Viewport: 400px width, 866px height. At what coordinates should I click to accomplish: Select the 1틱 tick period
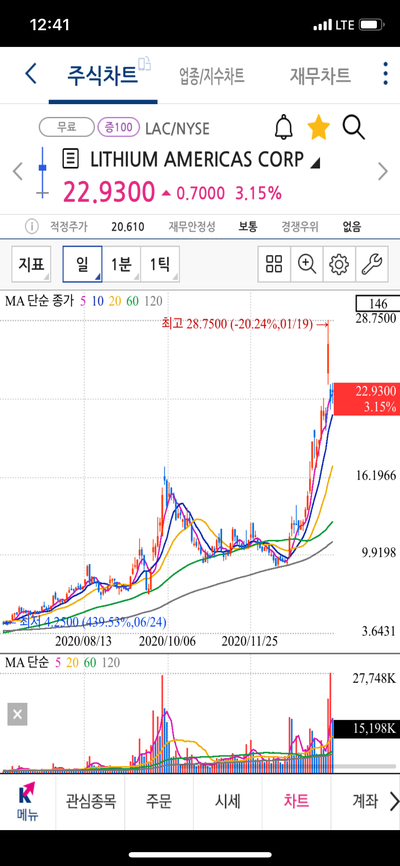160,264
